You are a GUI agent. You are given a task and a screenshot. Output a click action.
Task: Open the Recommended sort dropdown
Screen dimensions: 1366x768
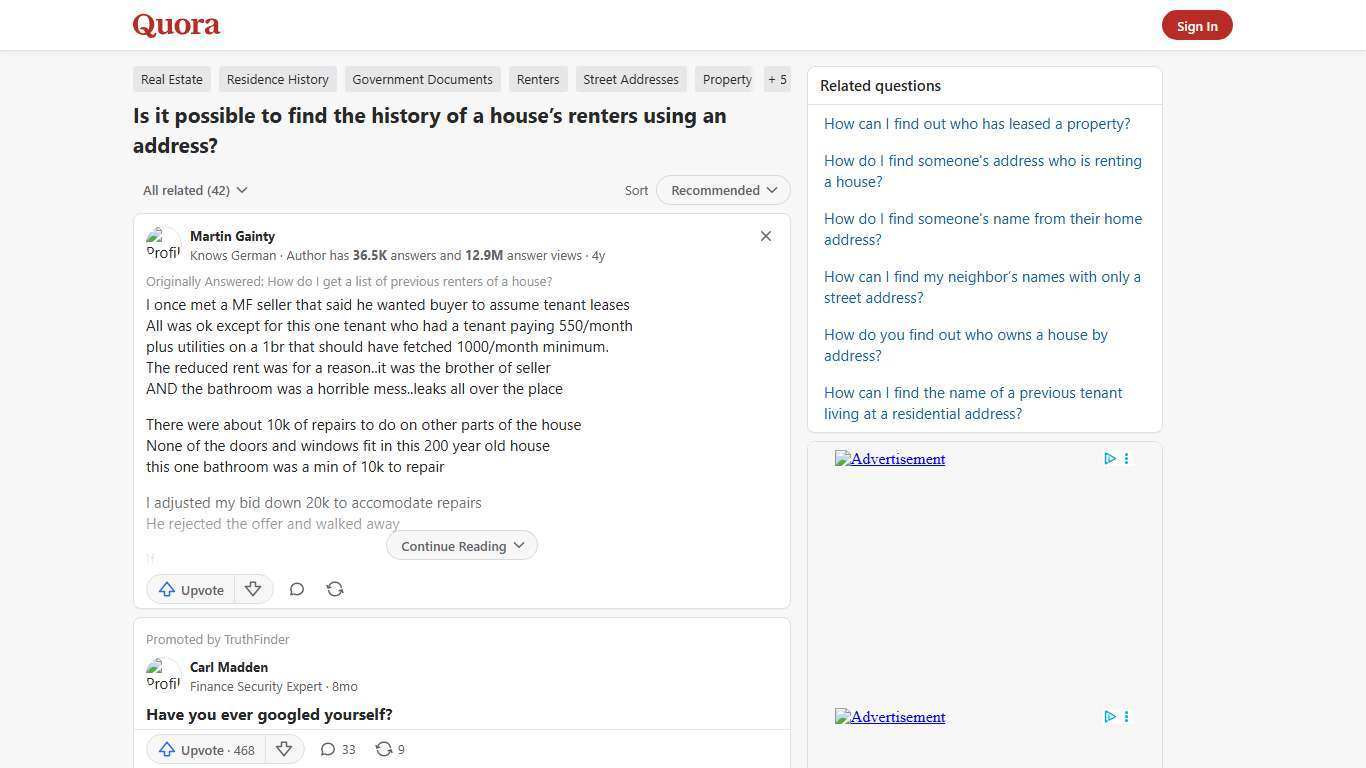(x=722, y=190)
